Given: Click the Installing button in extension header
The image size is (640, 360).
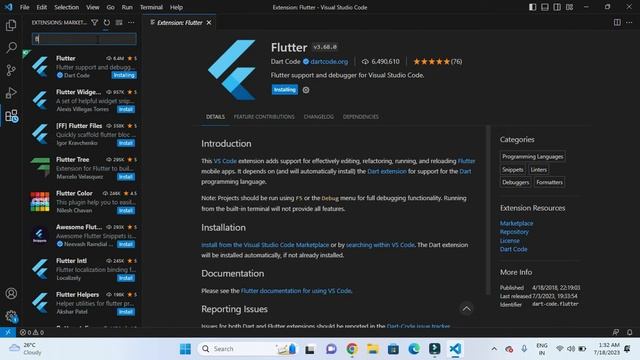Looking at the screenshot, I should 284,90.
